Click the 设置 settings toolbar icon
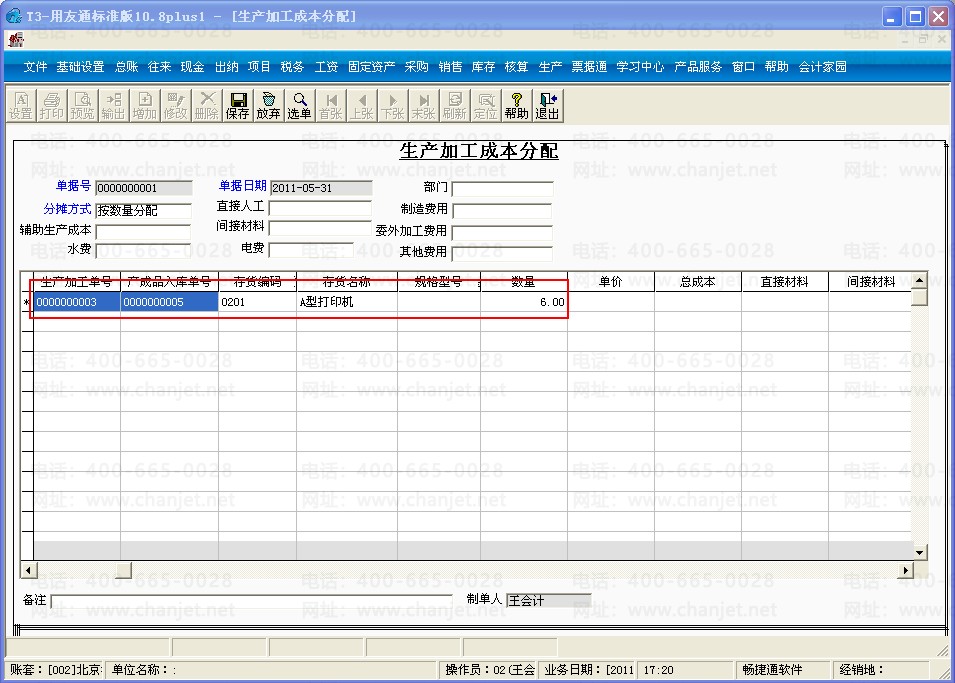This screenshot has width=955, height=683. point(21,106)
